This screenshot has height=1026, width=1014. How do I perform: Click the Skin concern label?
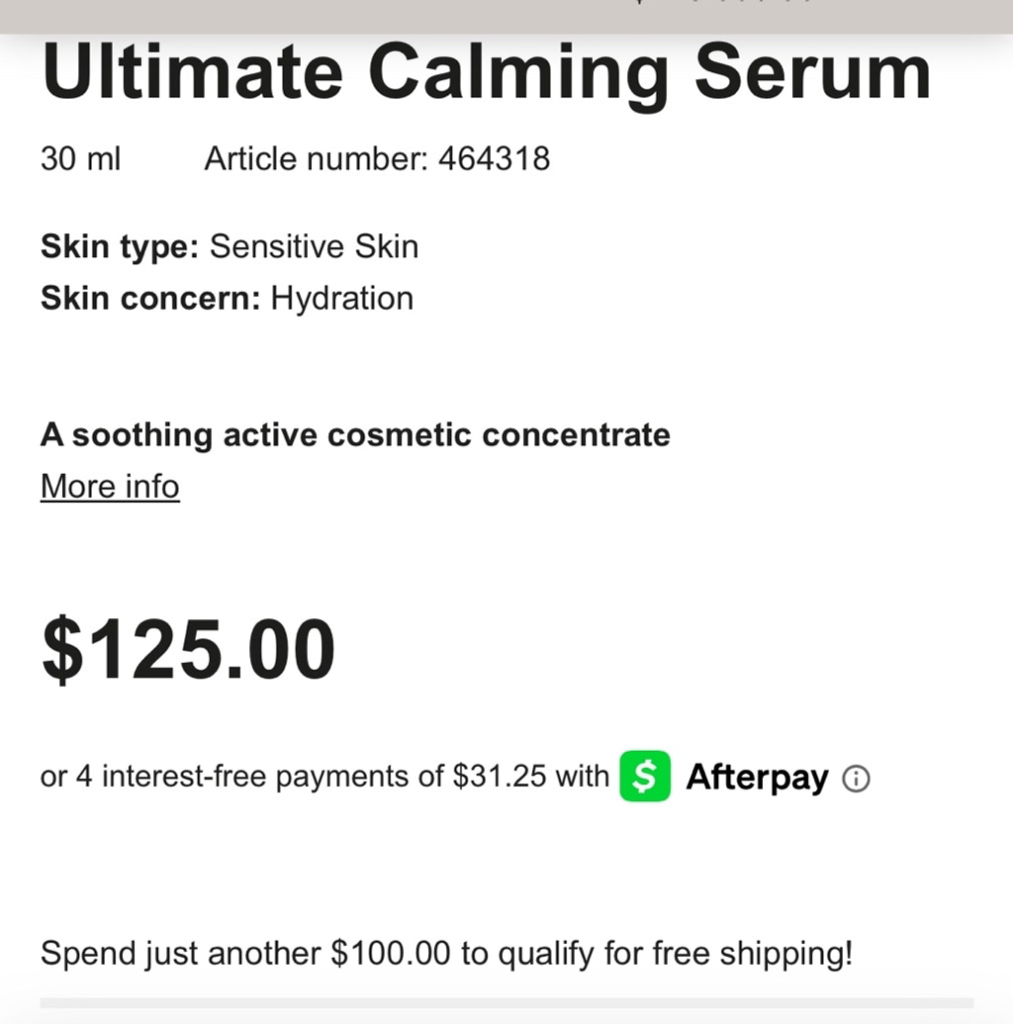tap(150, 298)
